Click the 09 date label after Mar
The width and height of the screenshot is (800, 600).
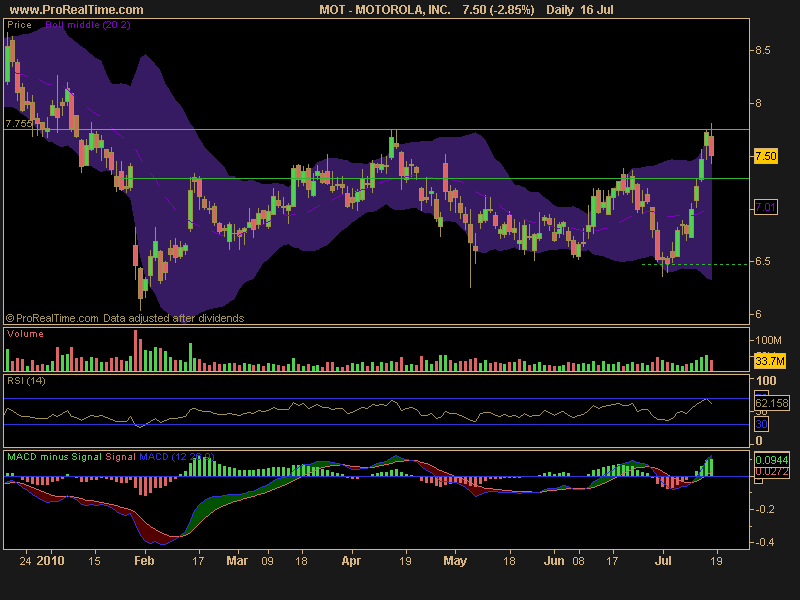(267, 561)
